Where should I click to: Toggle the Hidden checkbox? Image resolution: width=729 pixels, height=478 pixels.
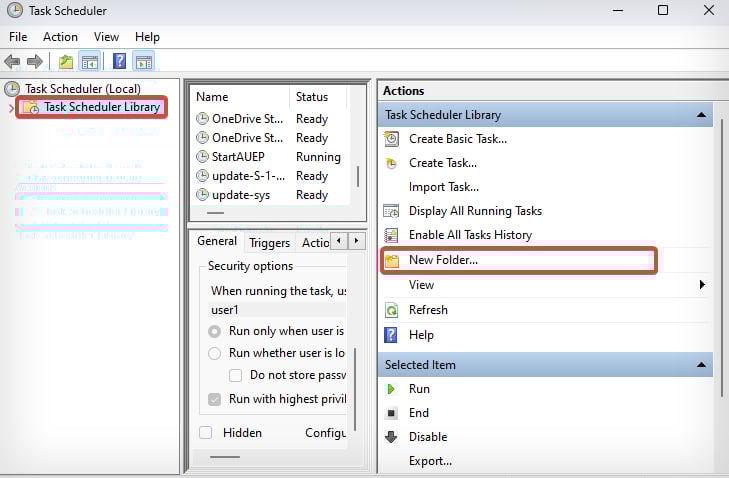click(x=205, y=433)
